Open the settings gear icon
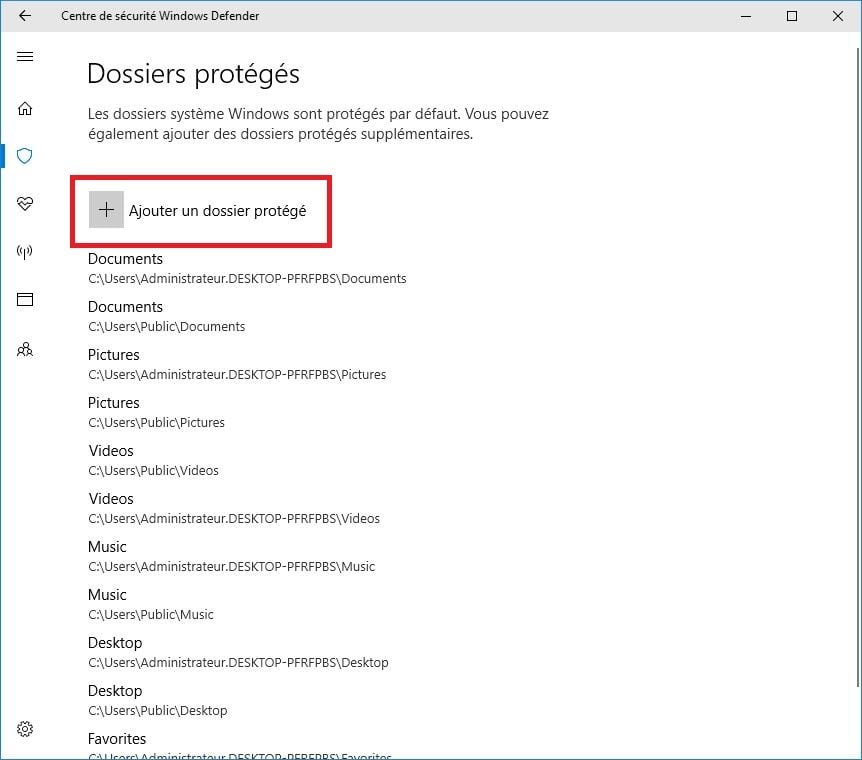This screenshot has width=862, height=760. (25, 729)
